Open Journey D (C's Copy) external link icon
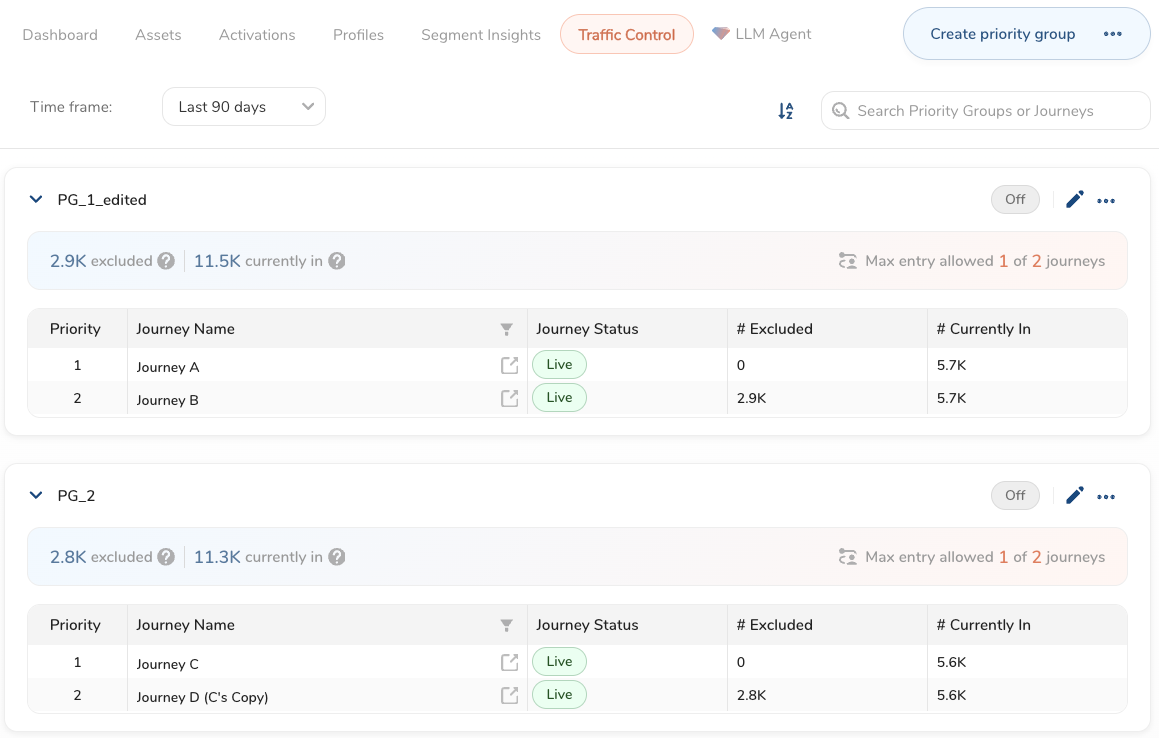The image size is (1159, 738). pos(509,695)
